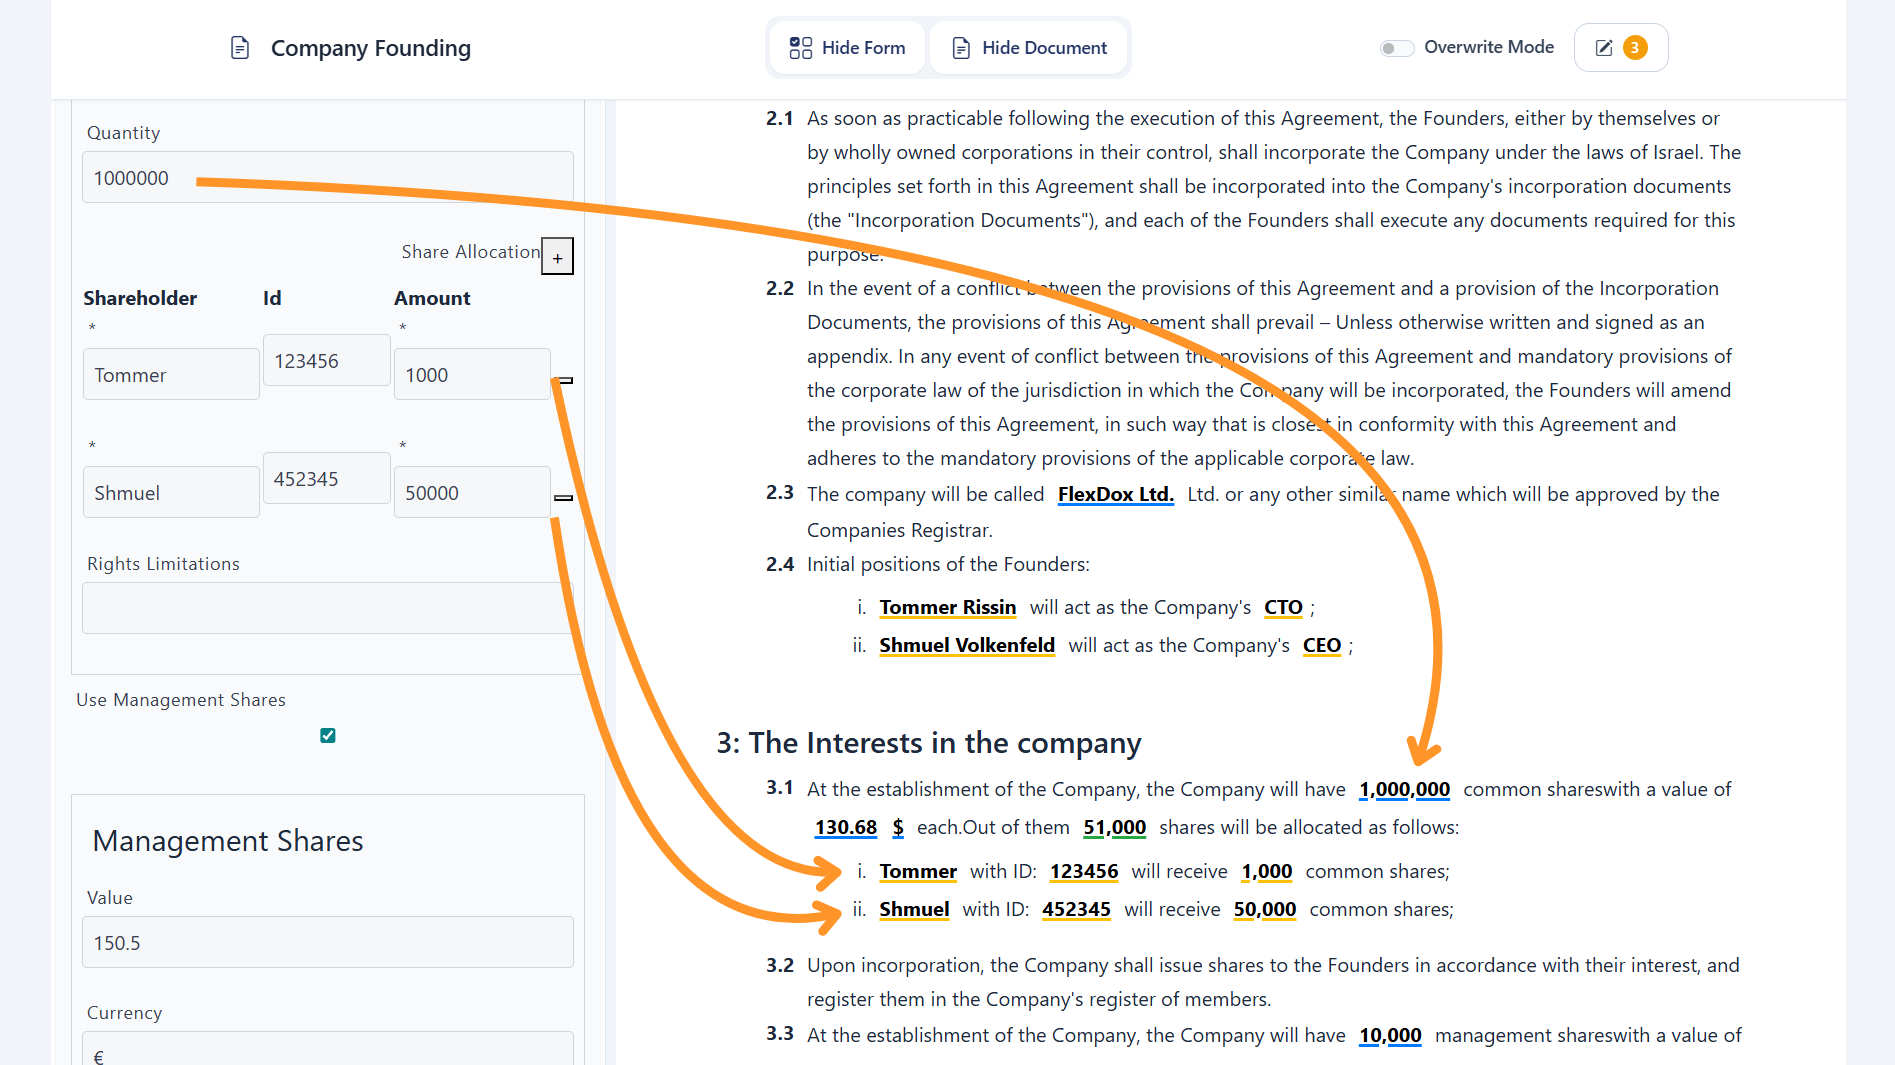This screenshot has height=1065, width=1895.
Task: Click the Shmuel amount field showing 50000
Action: coord(472,493)
